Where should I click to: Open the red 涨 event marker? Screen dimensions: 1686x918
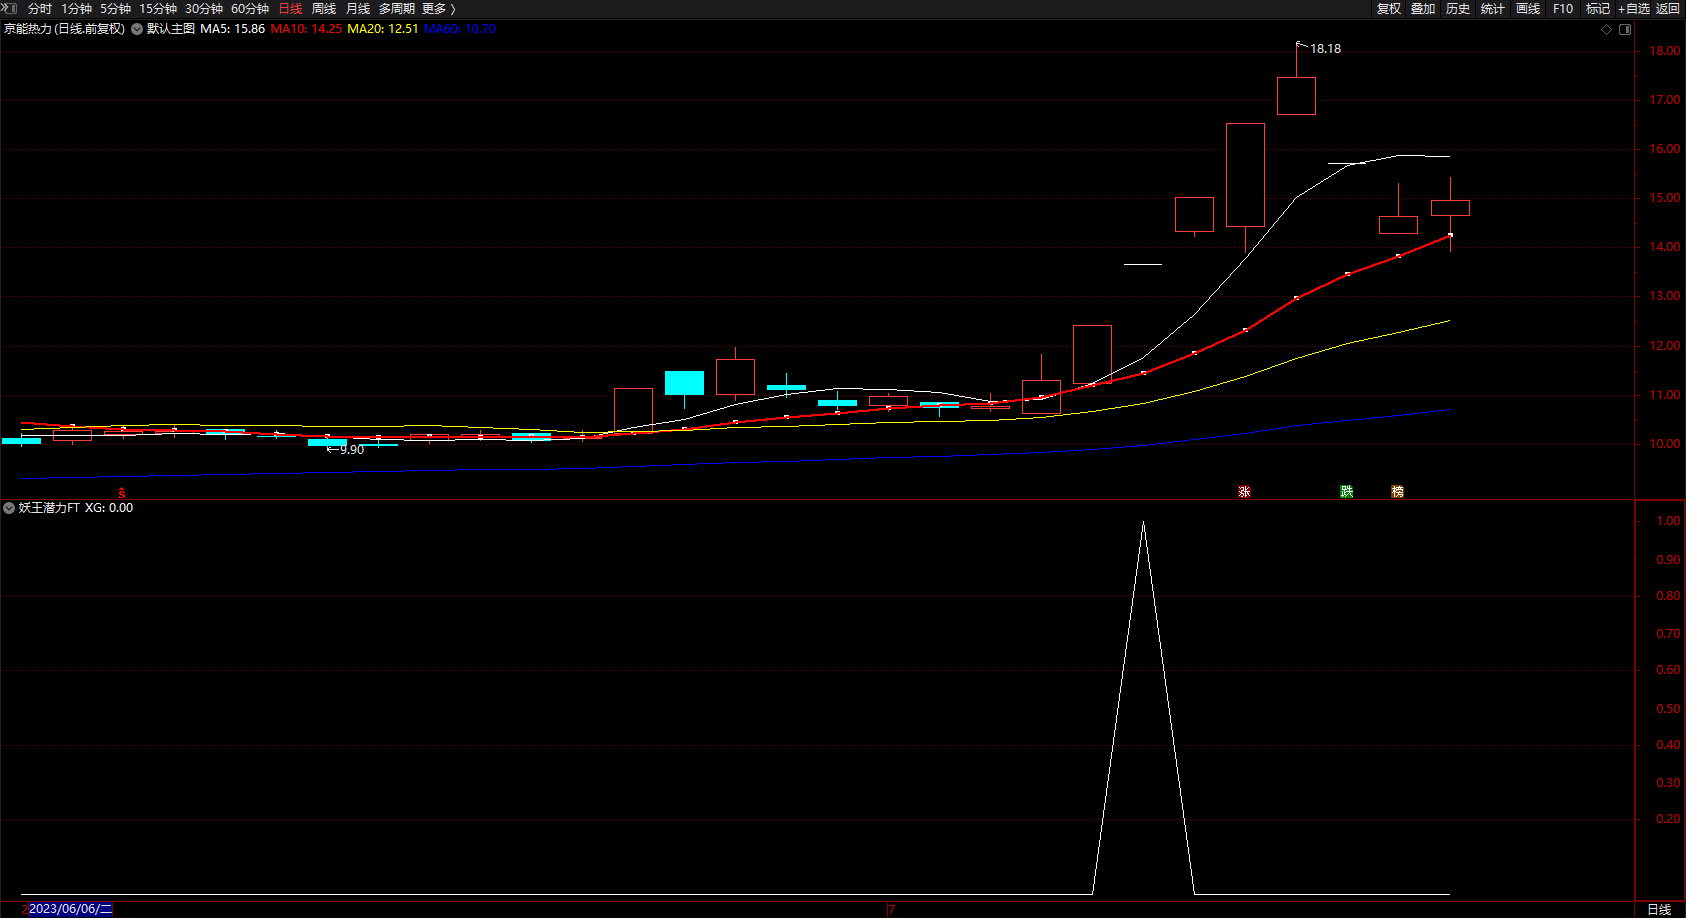tap(1244, 491)
